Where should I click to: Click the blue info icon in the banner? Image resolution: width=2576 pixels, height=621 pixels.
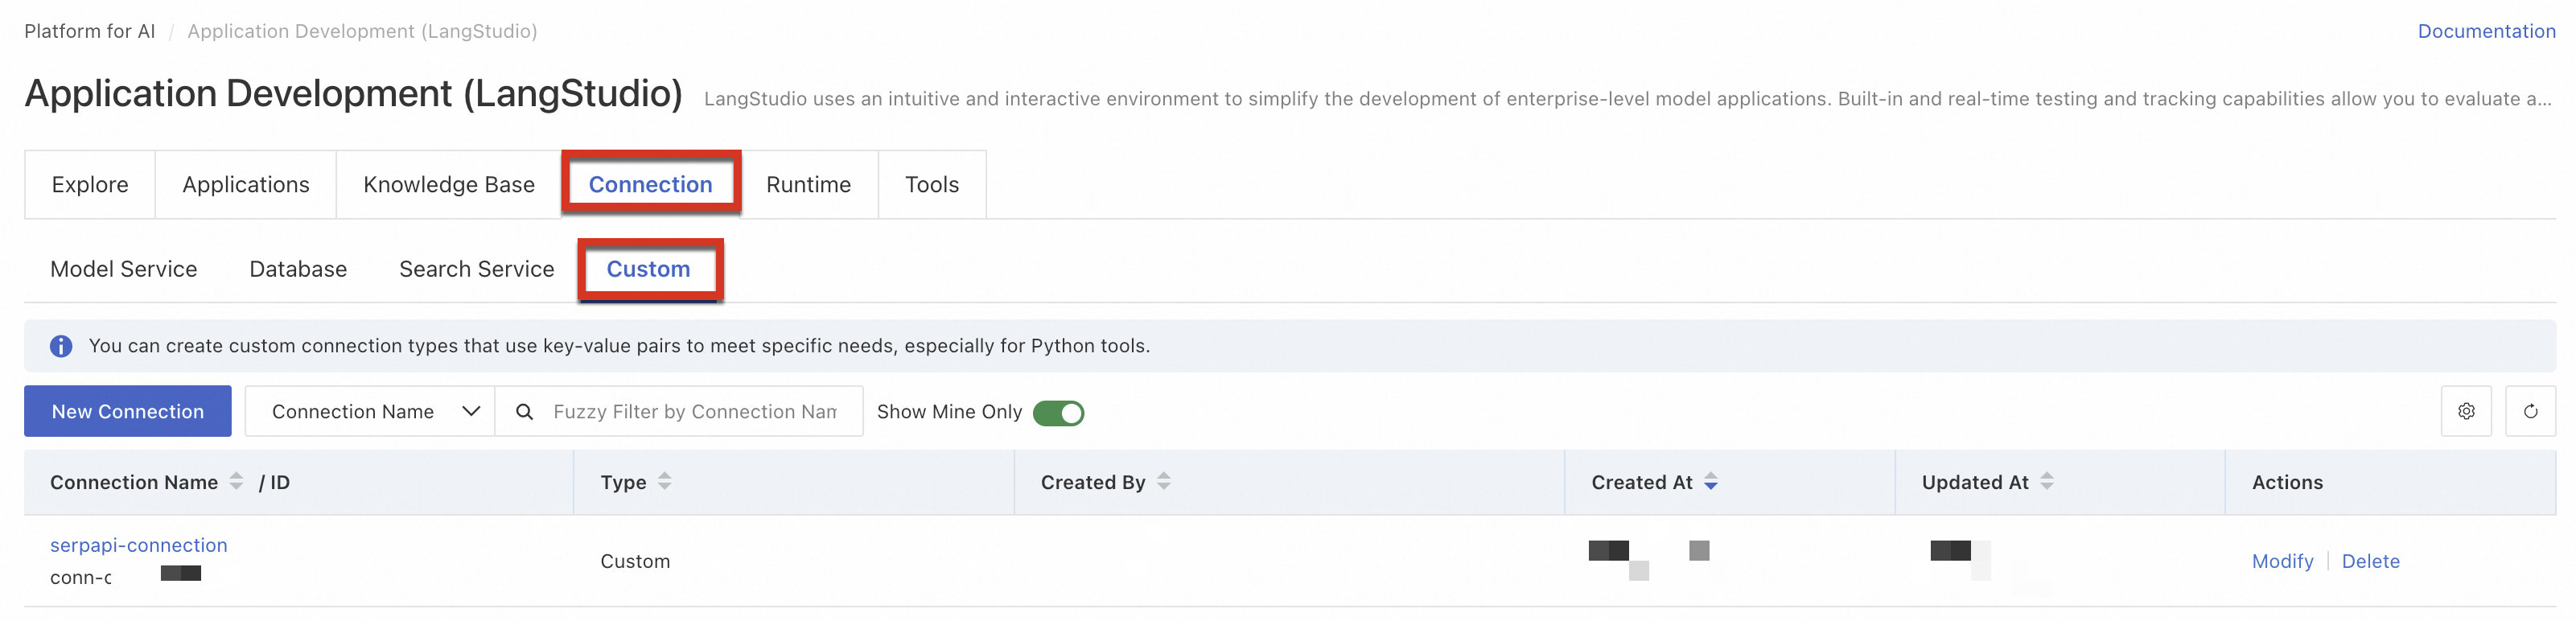click(x=61, y=346)
